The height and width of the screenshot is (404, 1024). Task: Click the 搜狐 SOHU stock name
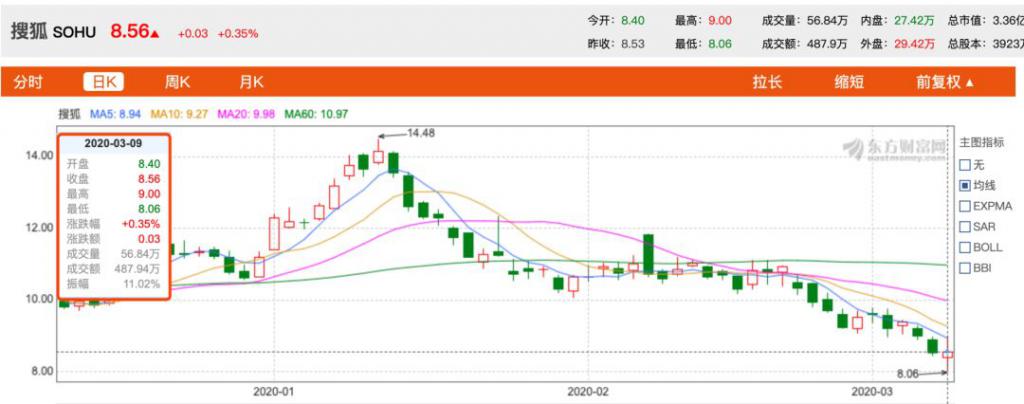click(x=53, y=32)
